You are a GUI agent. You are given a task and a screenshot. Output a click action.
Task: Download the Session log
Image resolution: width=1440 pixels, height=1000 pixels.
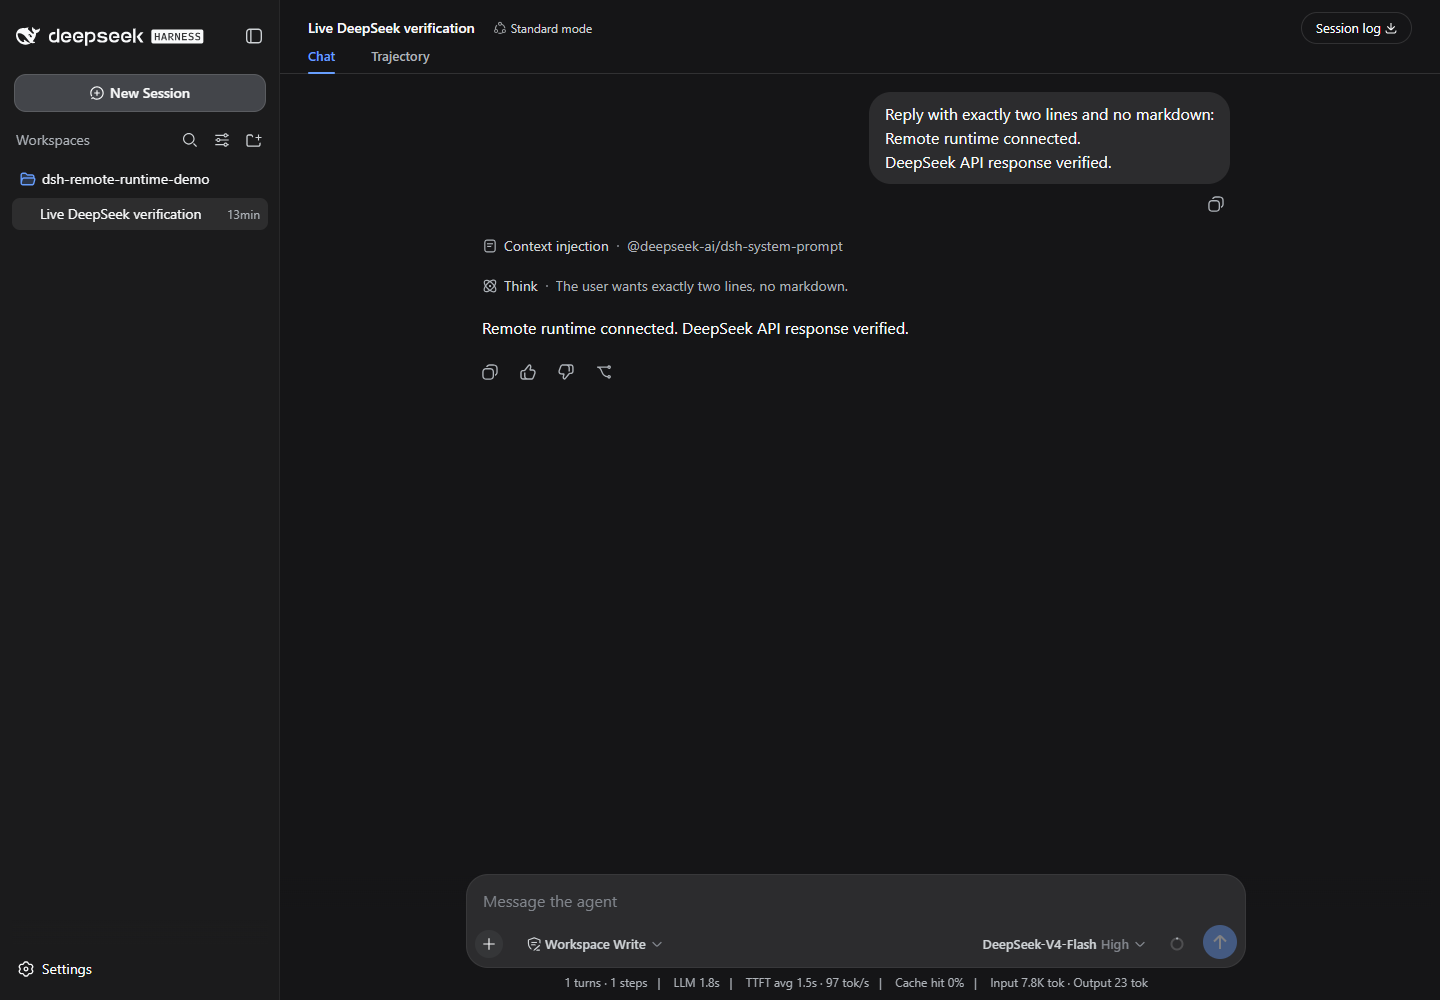pos(1356,28)
